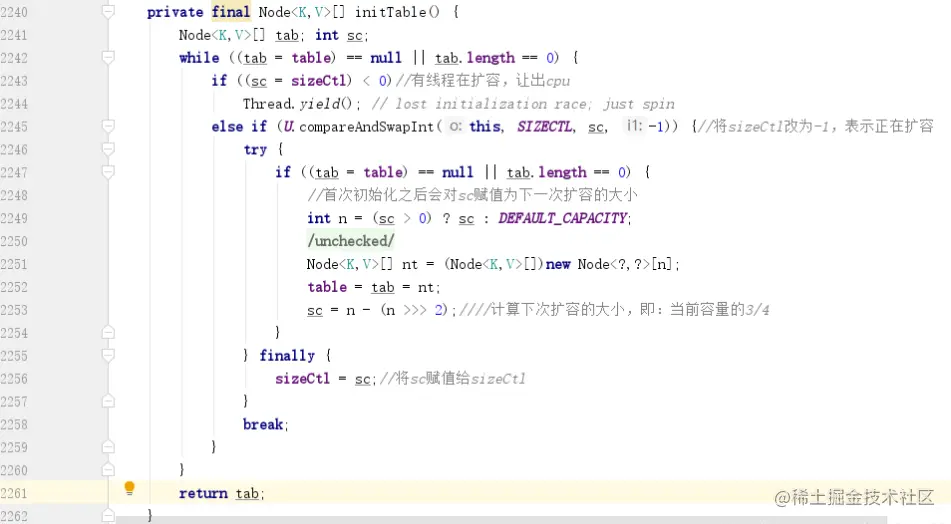Viewport: 951px width, 524px height.
Task: Click fold end marker at line 2259
Action: coord(108,447)
